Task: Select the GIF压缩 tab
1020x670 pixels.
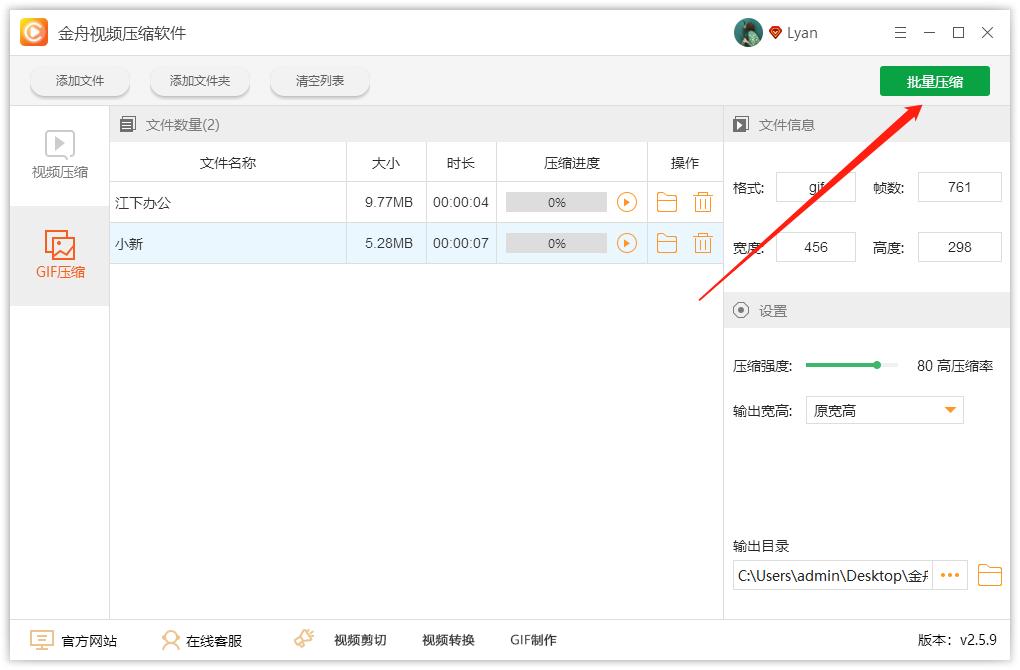Action: point(60,255)
